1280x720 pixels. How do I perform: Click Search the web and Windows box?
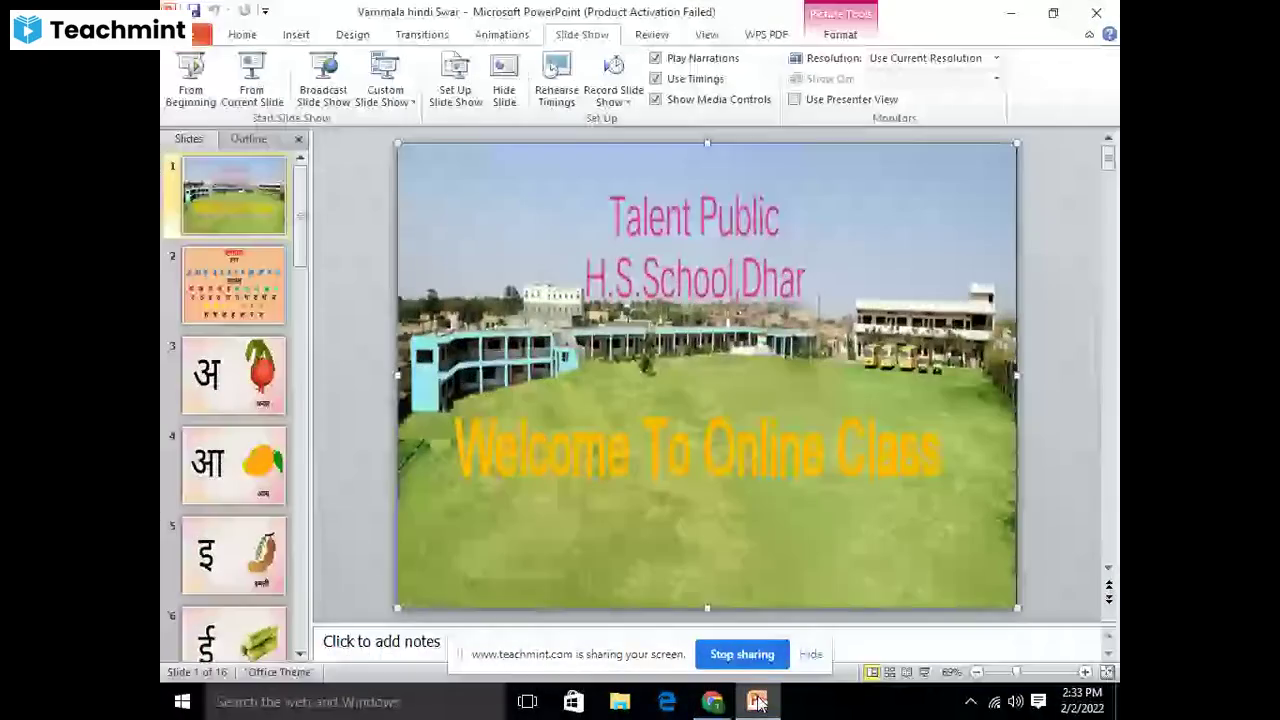pyautogui.click(x=355, y=702)
